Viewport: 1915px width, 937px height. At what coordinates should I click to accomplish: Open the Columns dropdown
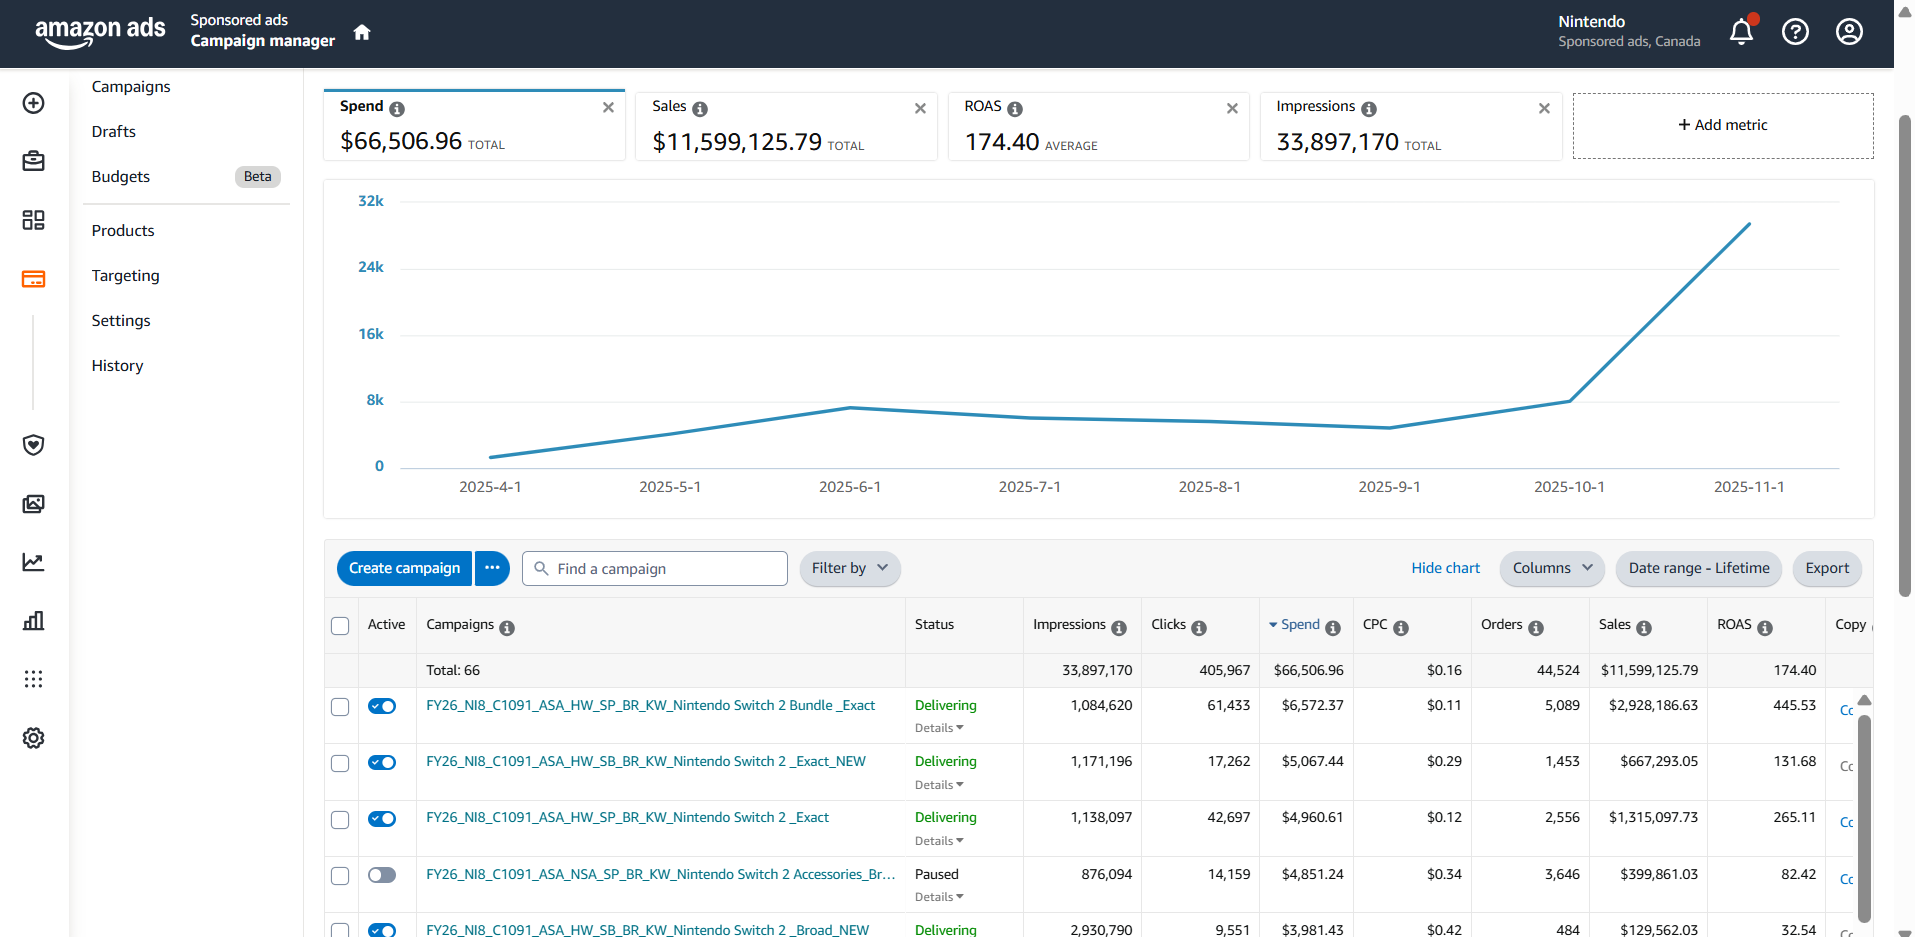1551,568
